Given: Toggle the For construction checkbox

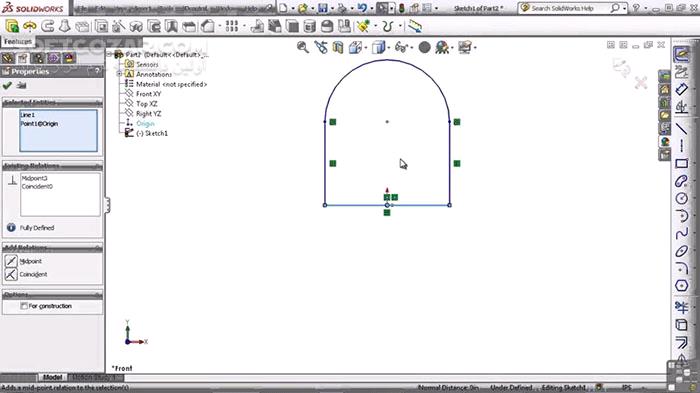Looking at the screenshot, I should click(24, 306).
